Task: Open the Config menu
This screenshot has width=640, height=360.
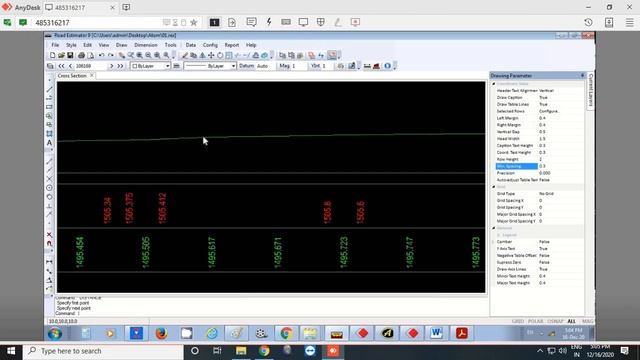Action: click(x=210, y=45)
